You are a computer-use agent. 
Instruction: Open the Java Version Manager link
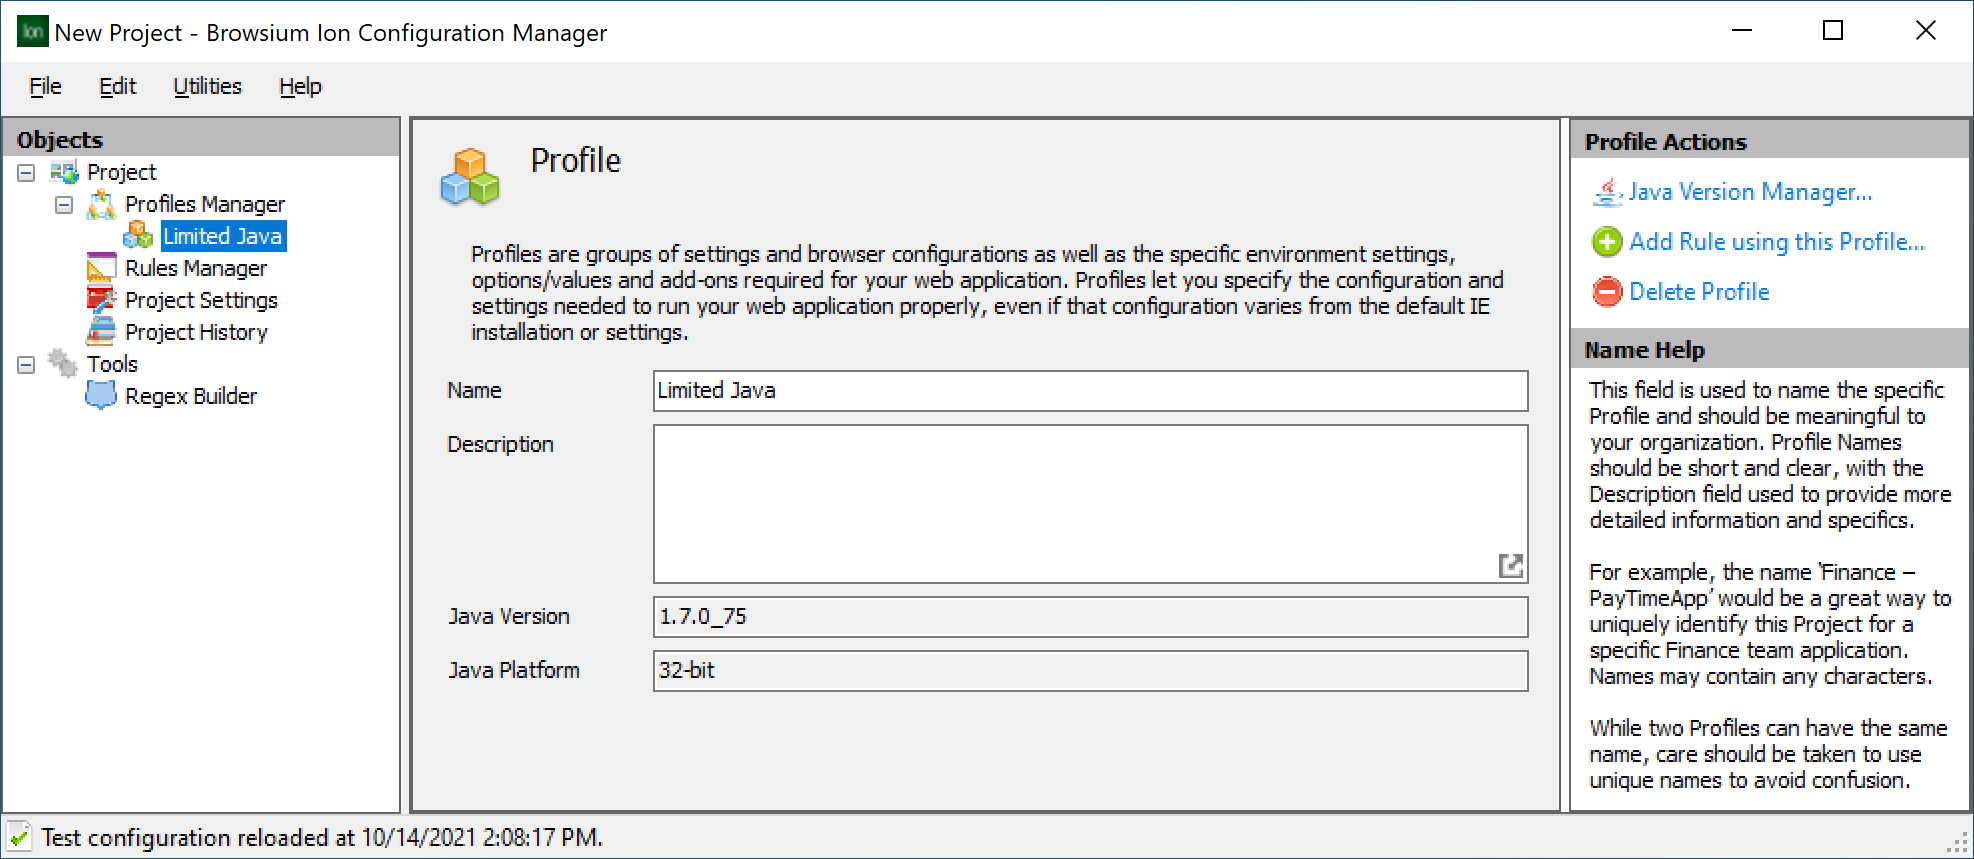1750,192
